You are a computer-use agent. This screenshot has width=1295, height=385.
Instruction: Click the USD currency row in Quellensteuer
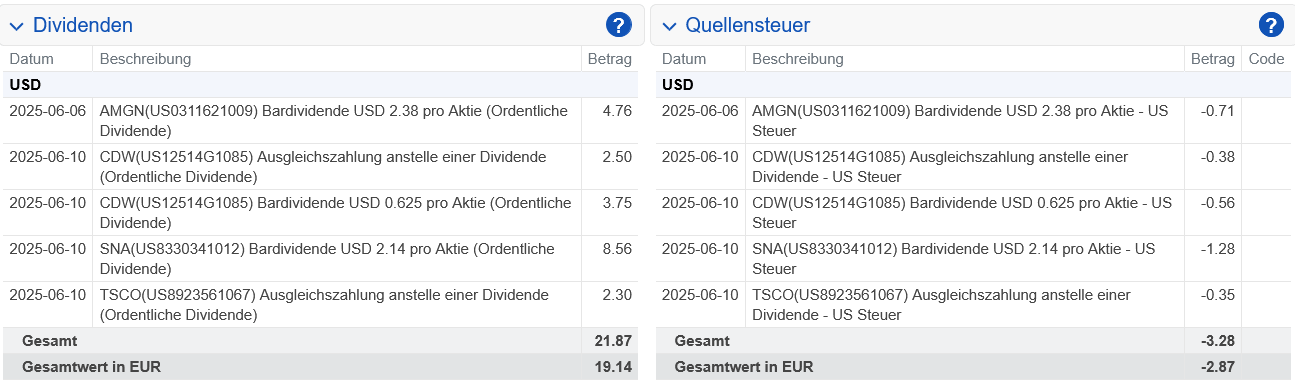click(x=973, y=85)
